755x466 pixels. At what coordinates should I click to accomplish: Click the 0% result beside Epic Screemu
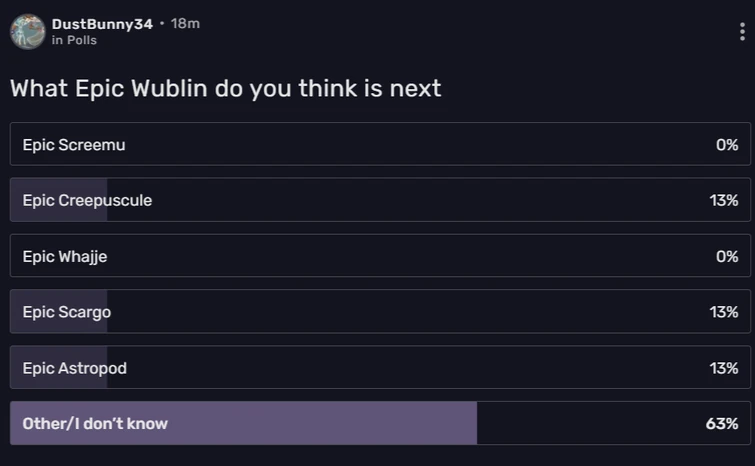coord(727,145)
